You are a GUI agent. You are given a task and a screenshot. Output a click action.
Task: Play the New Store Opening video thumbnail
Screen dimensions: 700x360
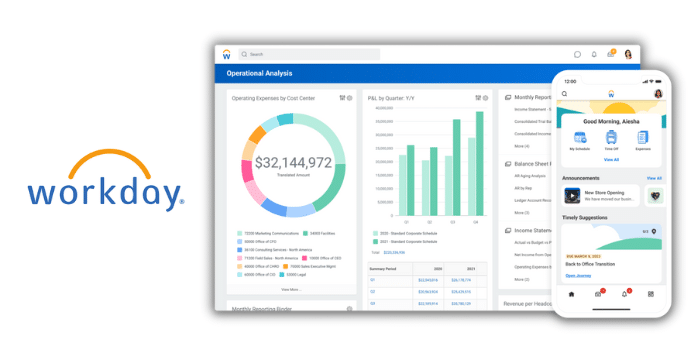[572, 196]
